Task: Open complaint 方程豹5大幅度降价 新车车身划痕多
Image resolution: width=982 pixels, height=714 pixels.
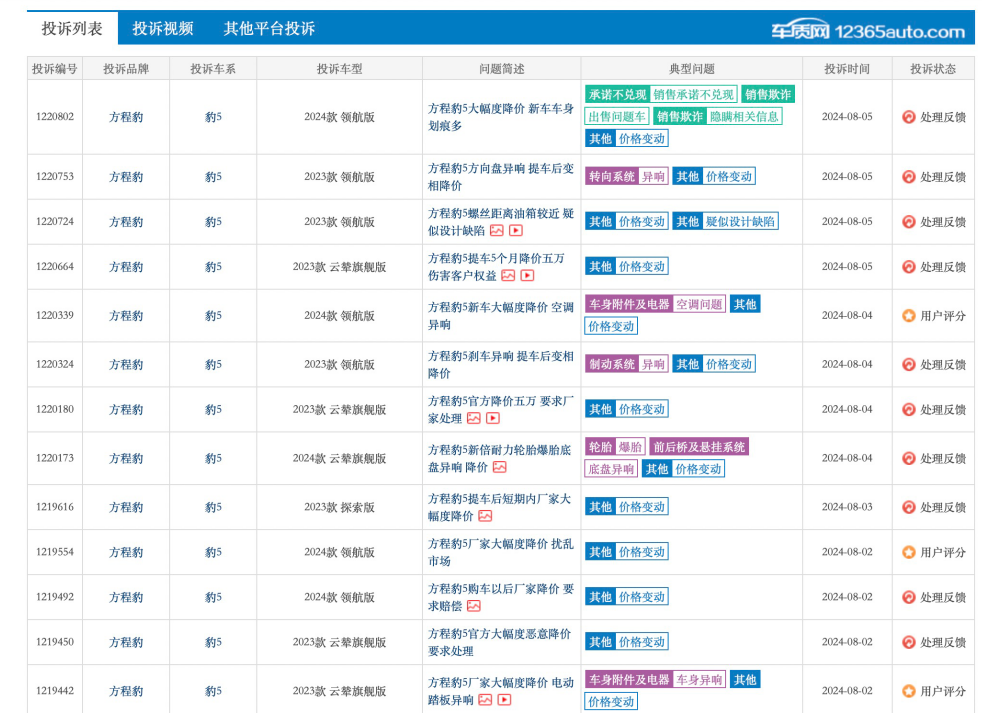Action: (x=500, y=117)
